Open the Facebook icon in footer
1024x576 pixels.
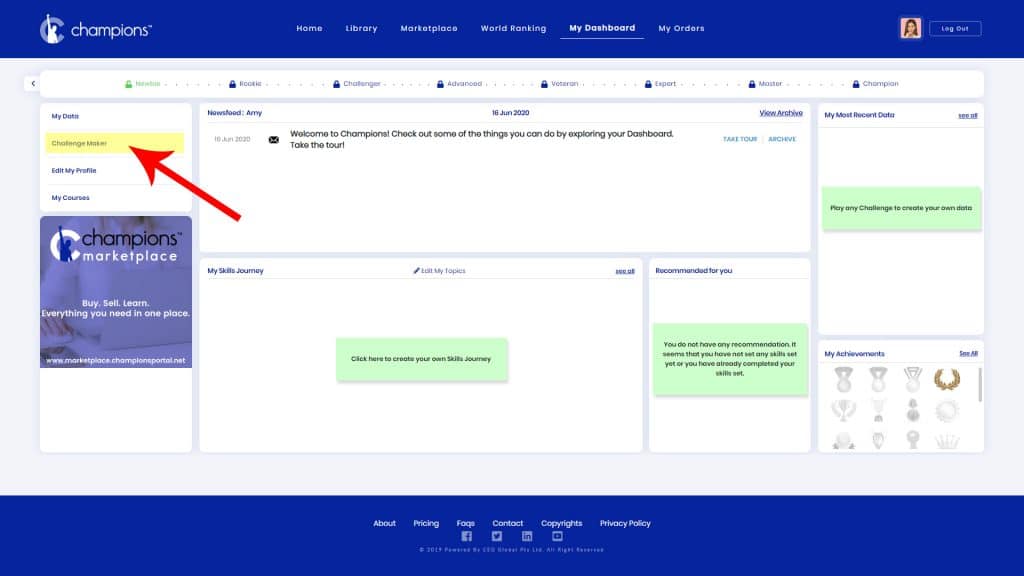[466, 536]
